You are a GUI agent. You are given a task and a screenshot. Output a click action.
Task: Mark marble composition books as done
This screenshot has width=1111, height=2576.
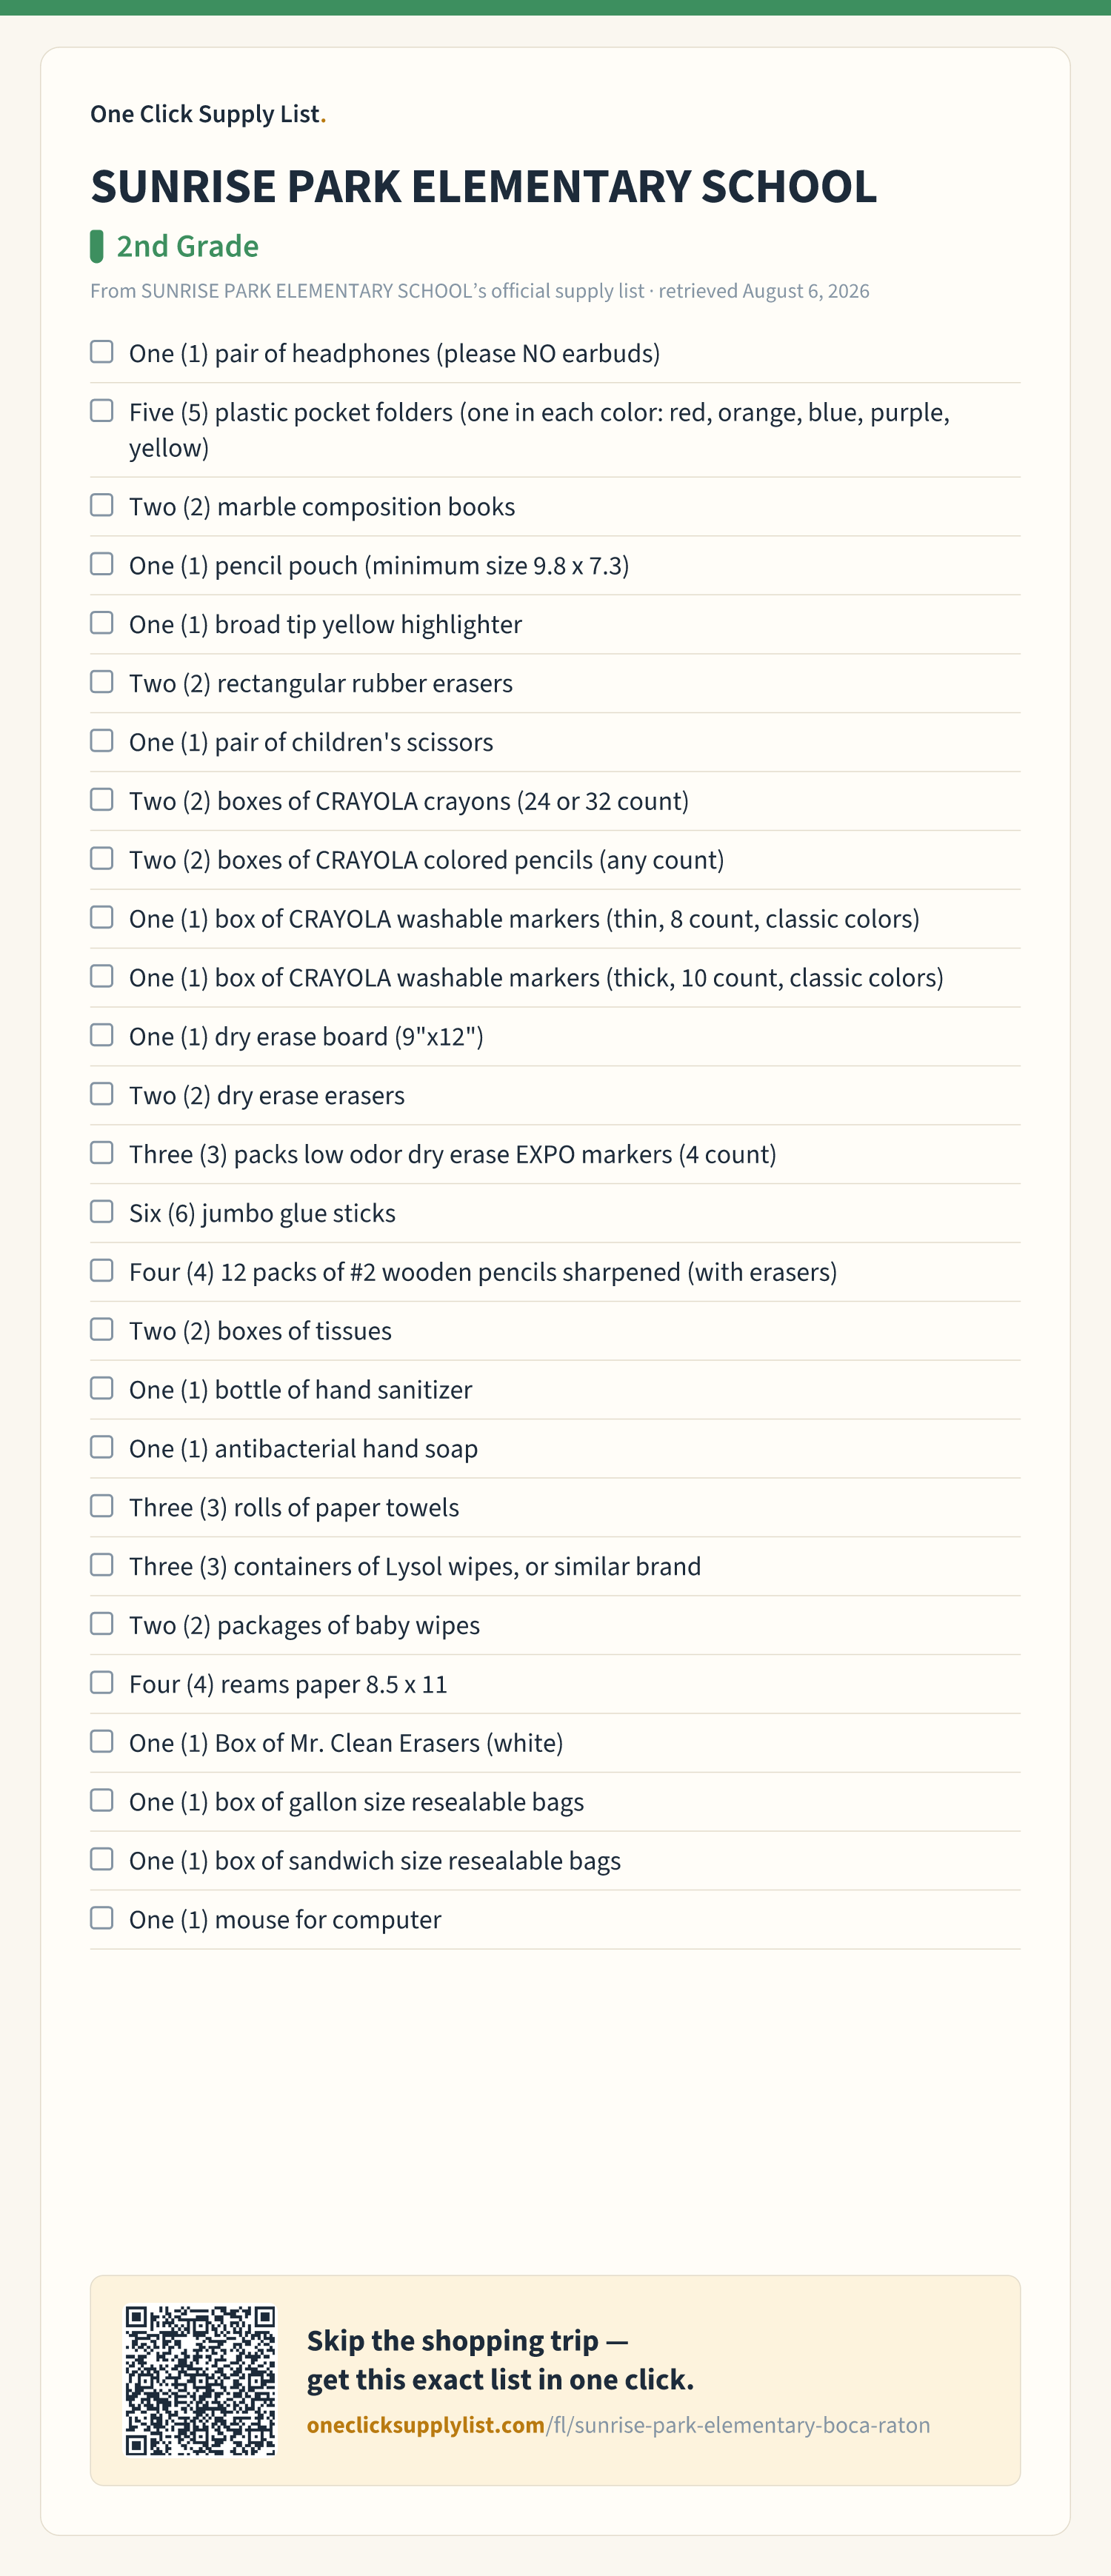102,505
